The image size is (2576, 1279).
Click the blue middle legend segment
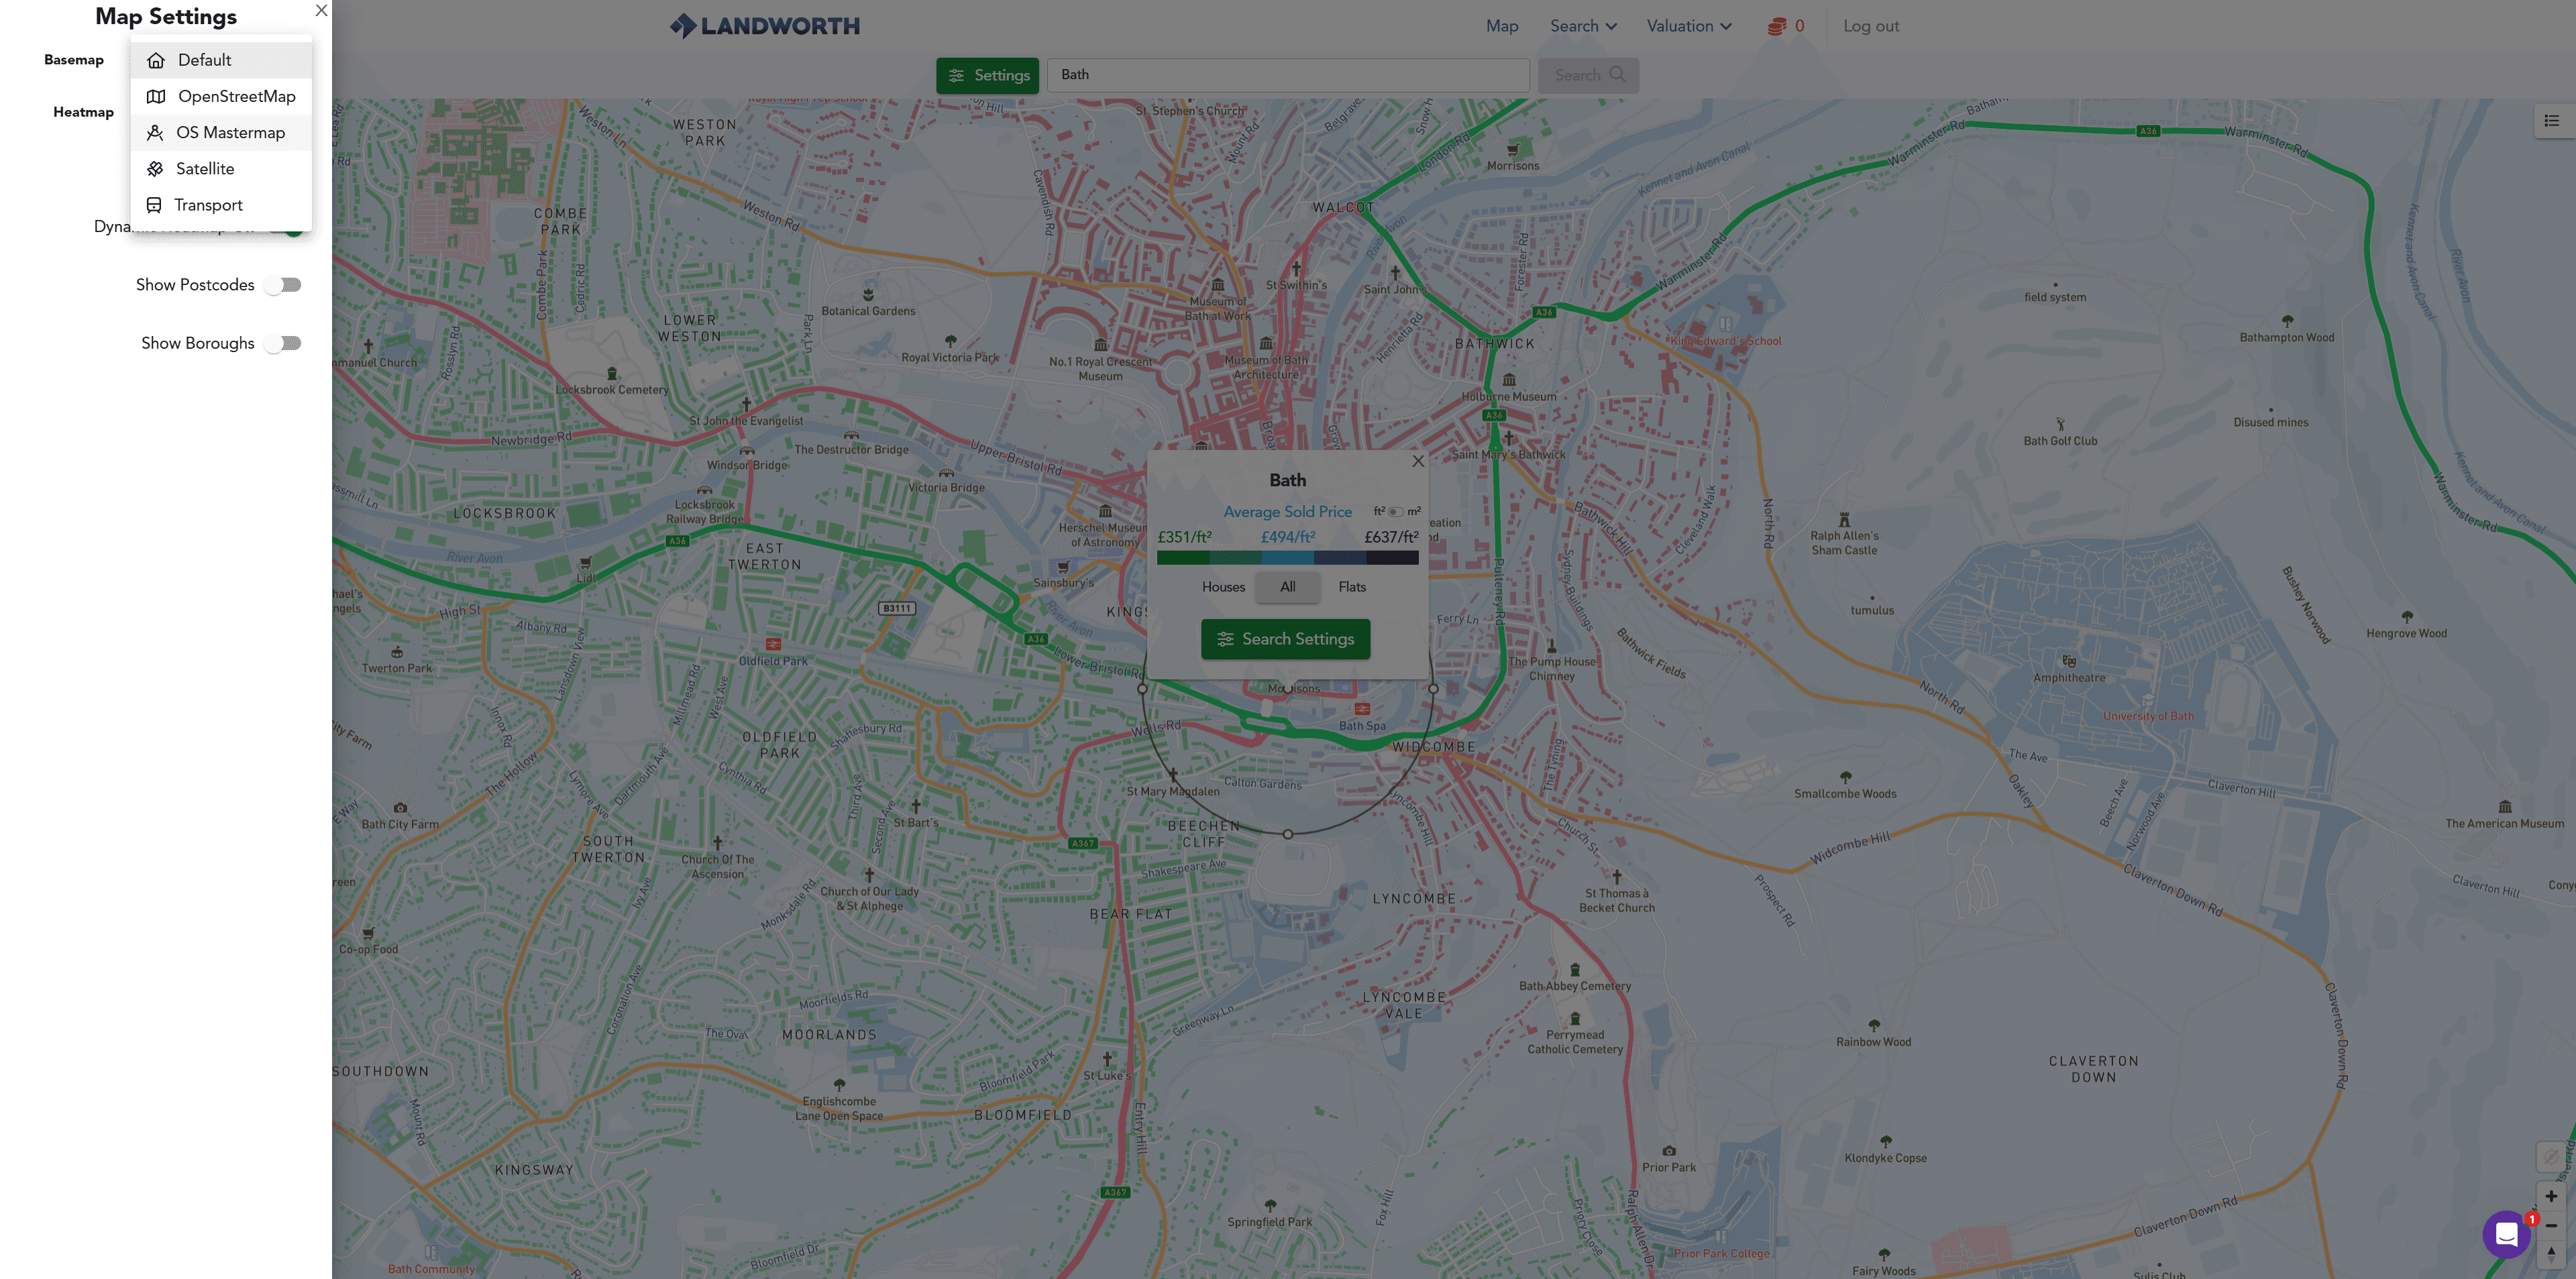pyautogui.click(x=1288, y=558)
